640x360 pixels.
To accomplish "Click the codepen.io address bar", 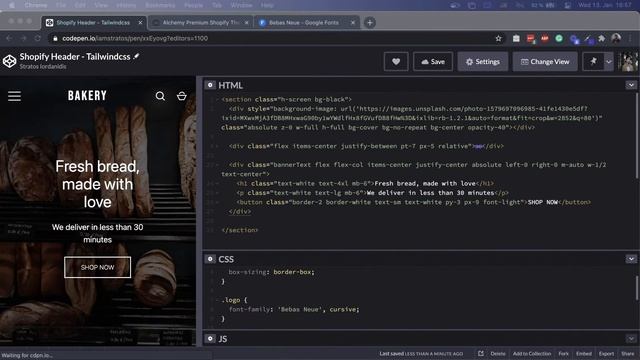I will pos(273,38).
